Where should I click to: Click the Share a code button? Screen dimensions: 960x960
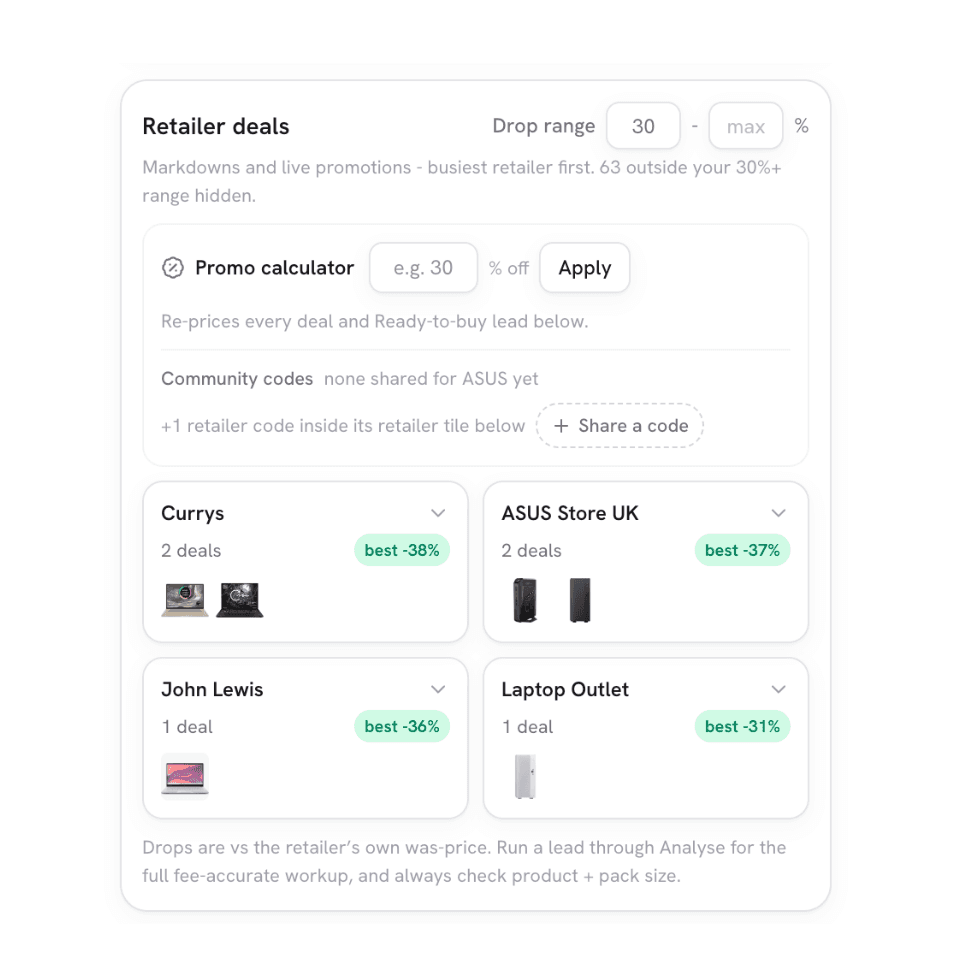(x=620, y=426)
